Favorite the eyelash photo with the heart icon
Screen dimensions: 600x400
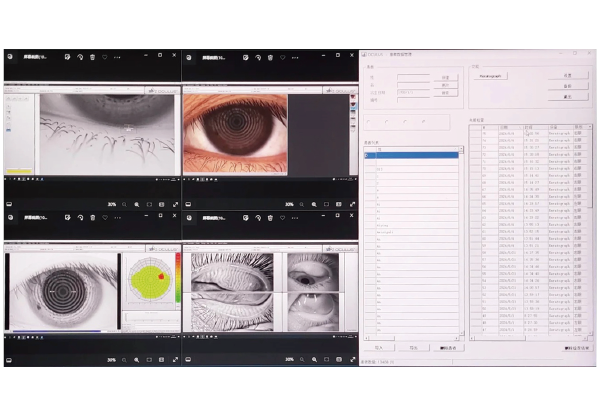(104, 57)
